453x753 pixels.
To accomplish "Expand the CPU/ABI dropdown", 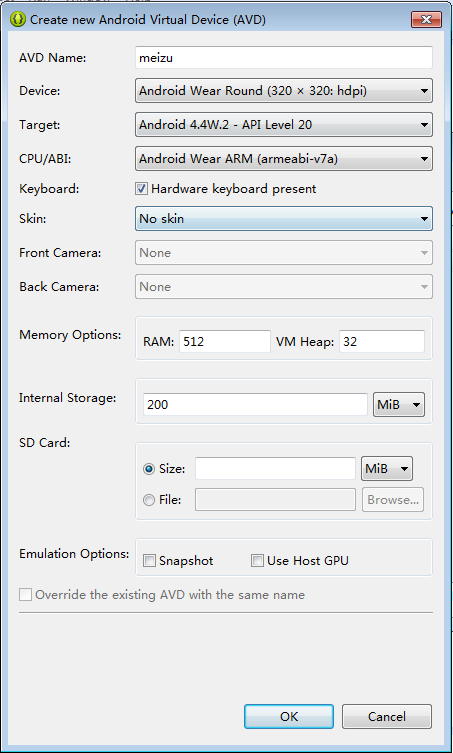I will pyautogui.click(x=284, y=159).
